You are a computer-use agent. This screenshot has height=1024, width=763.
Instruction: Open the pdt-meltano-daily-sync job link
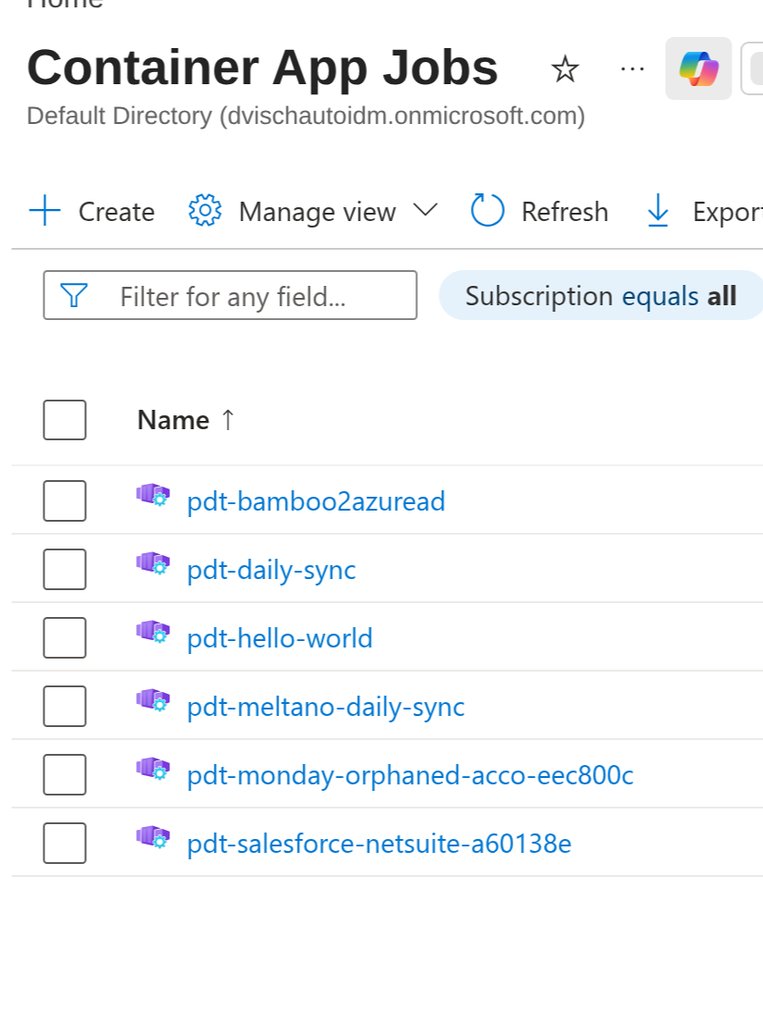[x=325, y=707]
